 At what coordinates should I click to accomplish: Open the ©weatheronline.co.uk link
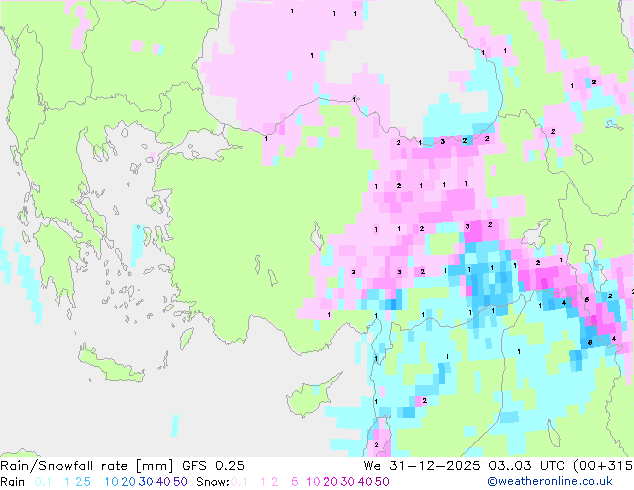tap(550, 482)
